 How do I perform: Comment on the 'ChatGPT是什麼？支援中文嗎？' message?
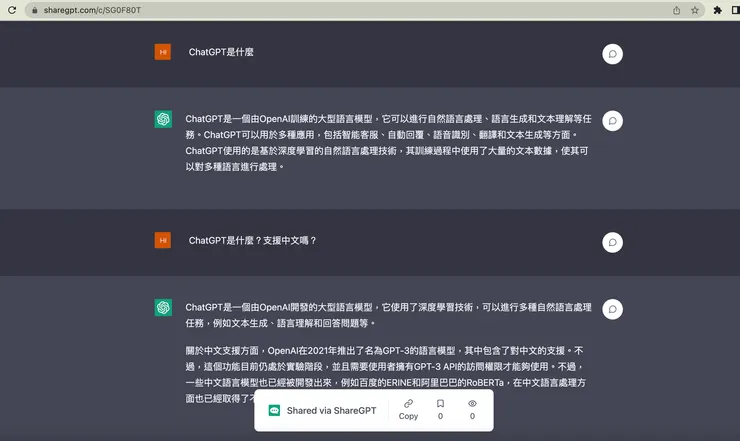[613, 242]
